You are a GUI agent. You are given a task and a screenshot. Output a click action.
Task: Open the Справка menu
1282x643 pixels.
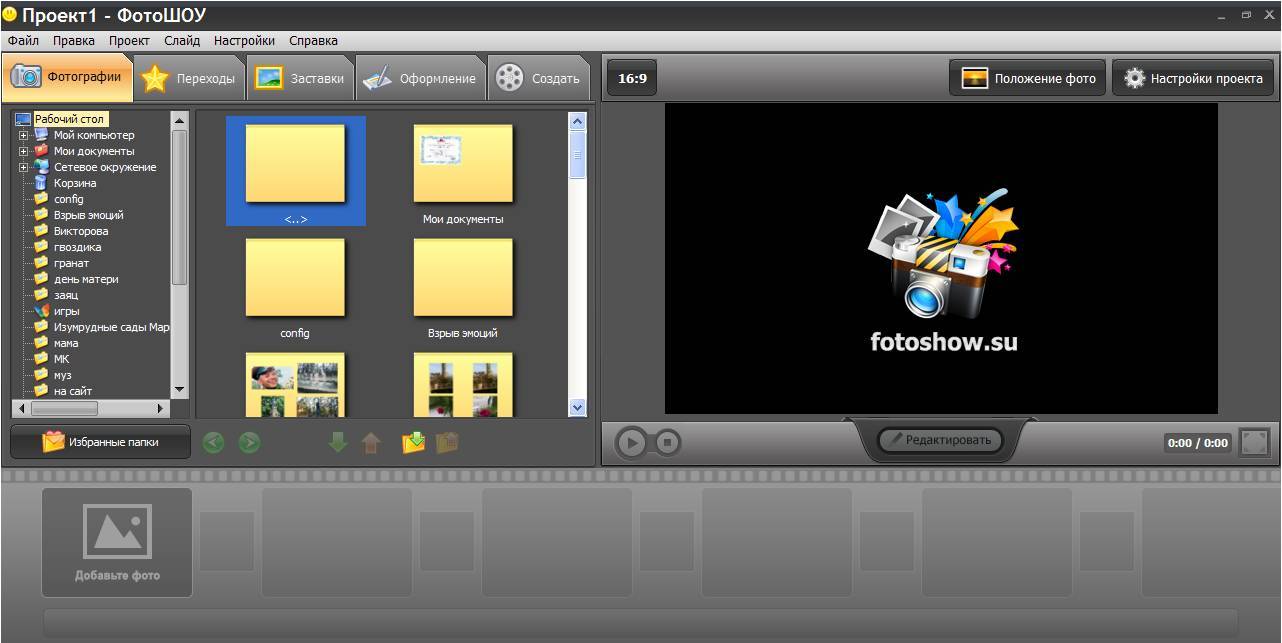point(313,41)
